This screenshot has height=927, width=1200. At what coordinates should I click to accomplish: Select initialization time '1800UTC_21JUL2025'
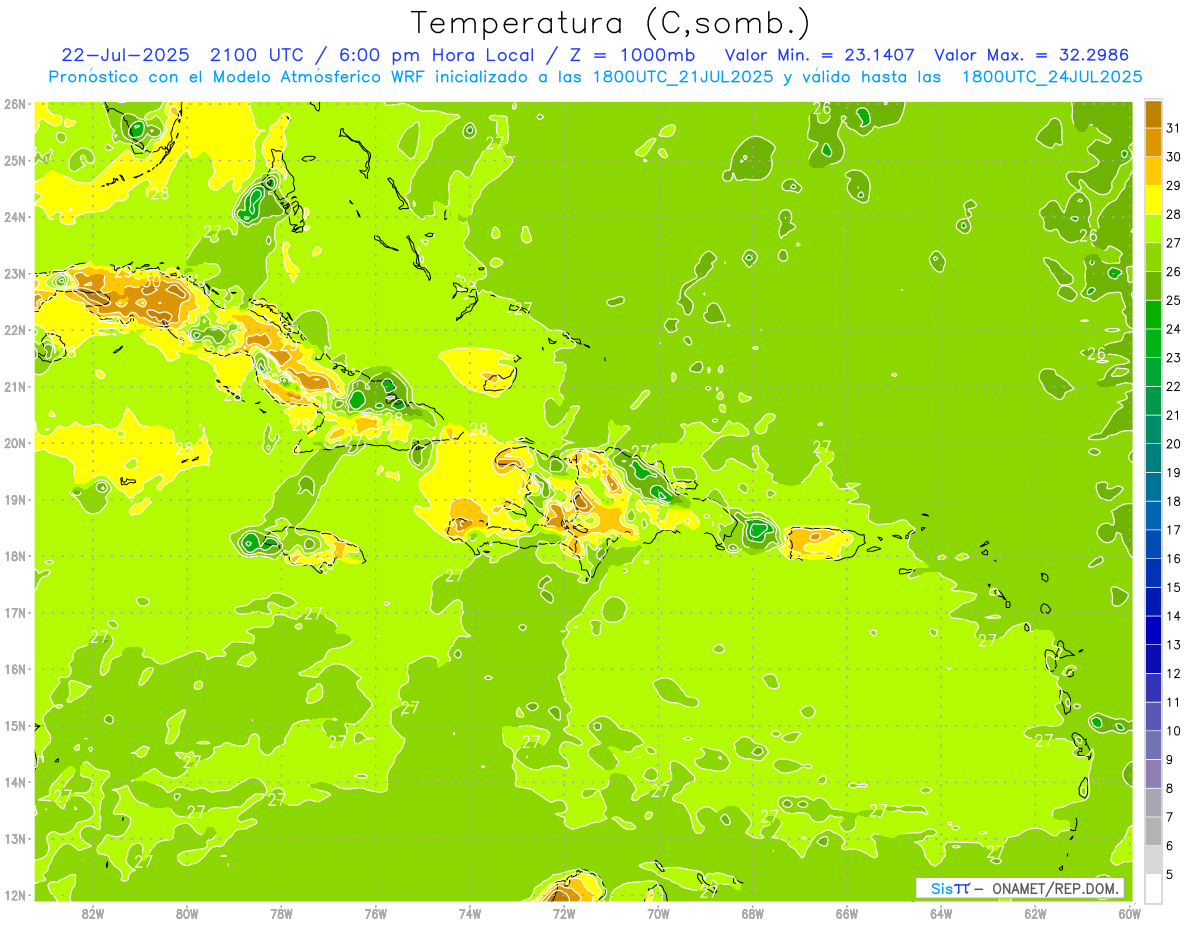click(x=682, y=77)
